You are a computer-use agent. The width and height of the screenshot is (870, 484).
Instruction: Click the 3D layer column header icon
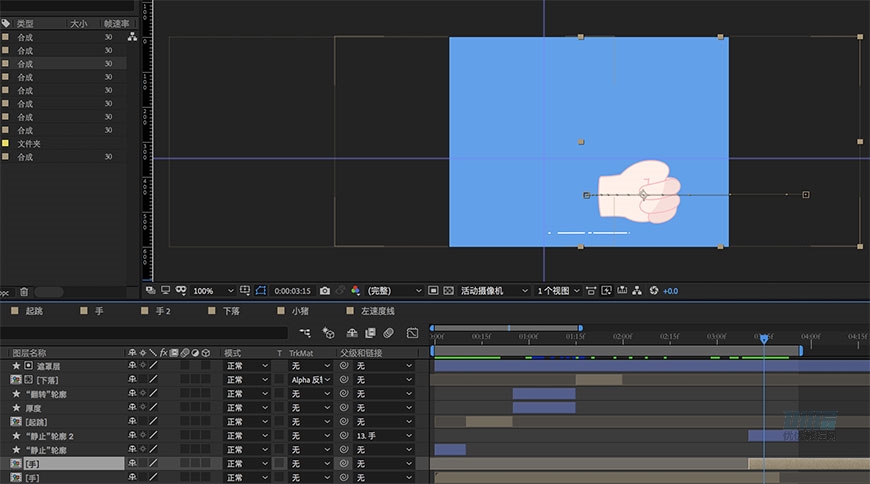206,352
